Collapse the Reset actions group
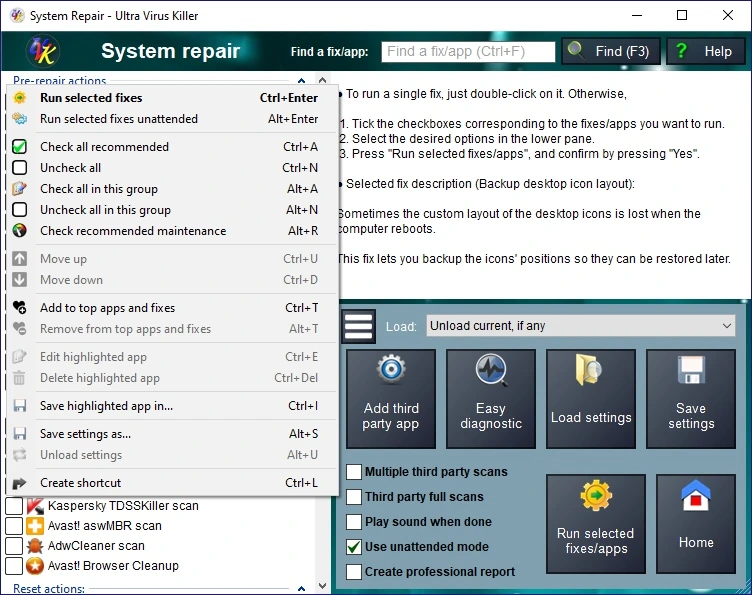This screenshot has width=752, height=595. (x=301, y=588)
